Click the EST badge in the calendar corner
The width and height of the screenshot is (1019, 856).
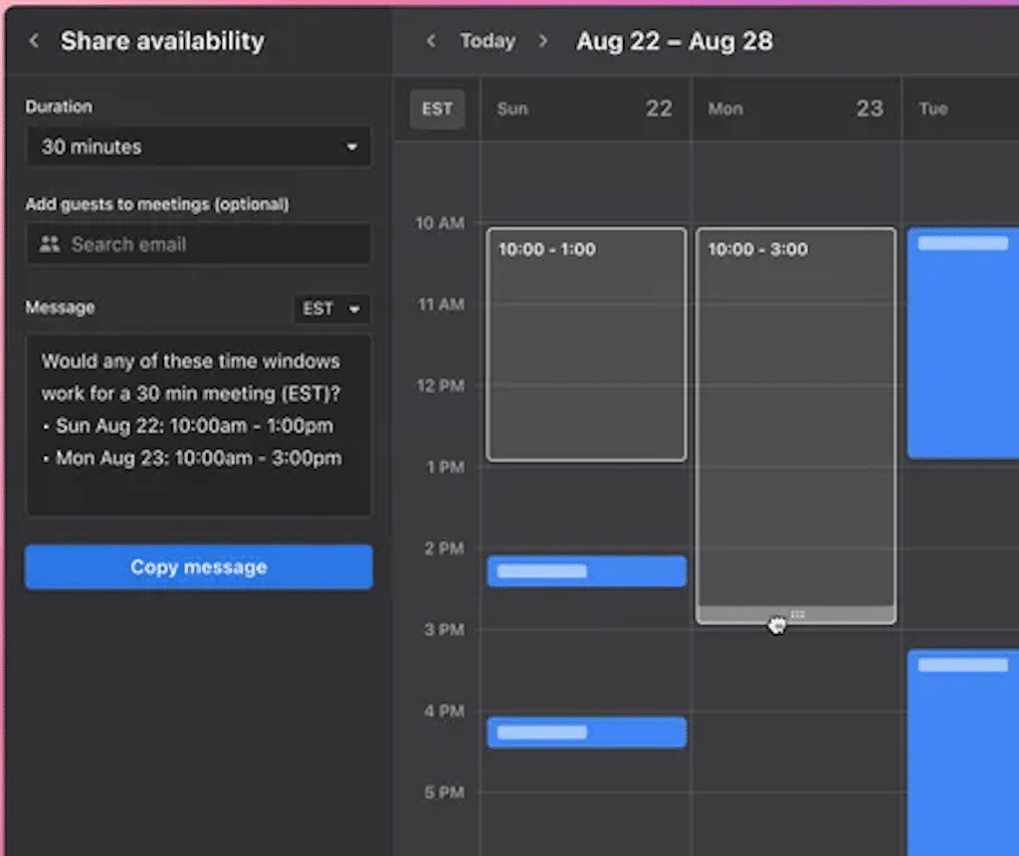437,109
